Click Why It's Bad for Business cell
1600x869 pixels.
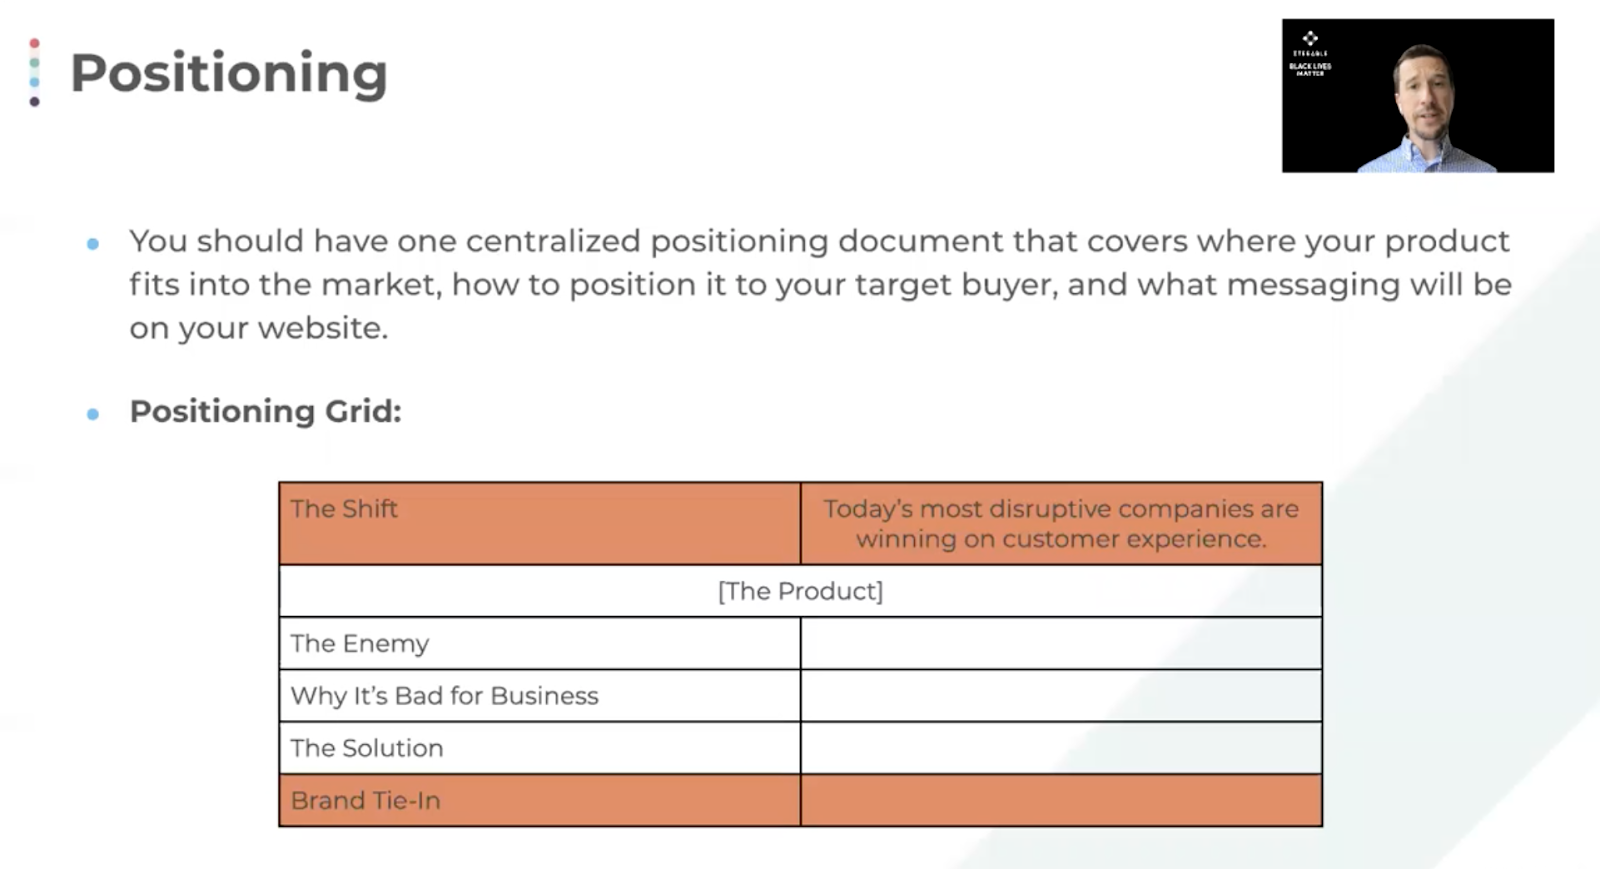[x=540, y=695]
